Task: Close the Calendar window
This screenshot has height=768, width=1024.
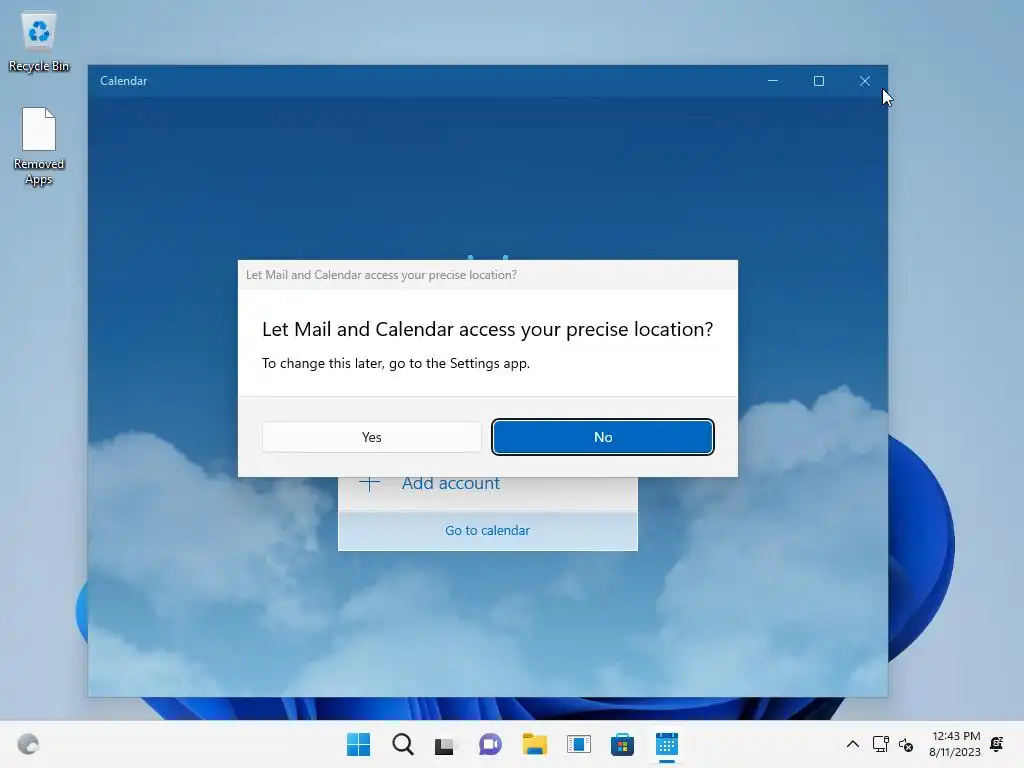Action: [x=865, y=81]
